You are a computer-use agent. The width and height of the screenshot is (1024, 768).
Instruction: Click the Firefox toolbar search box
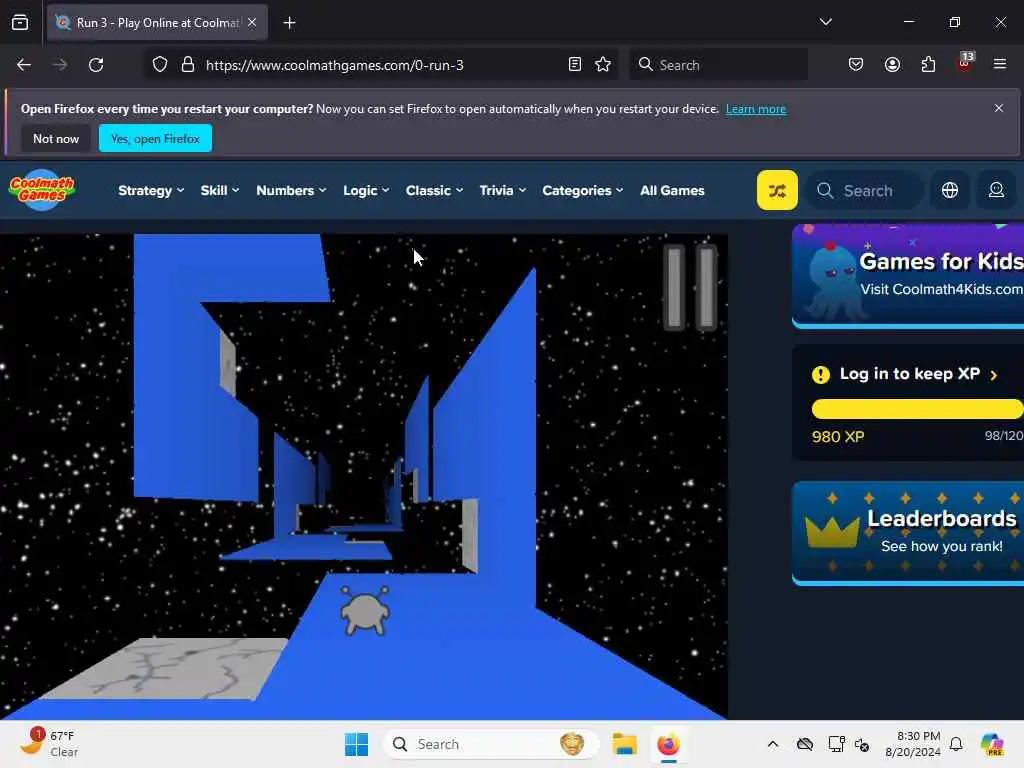point(718,65)
